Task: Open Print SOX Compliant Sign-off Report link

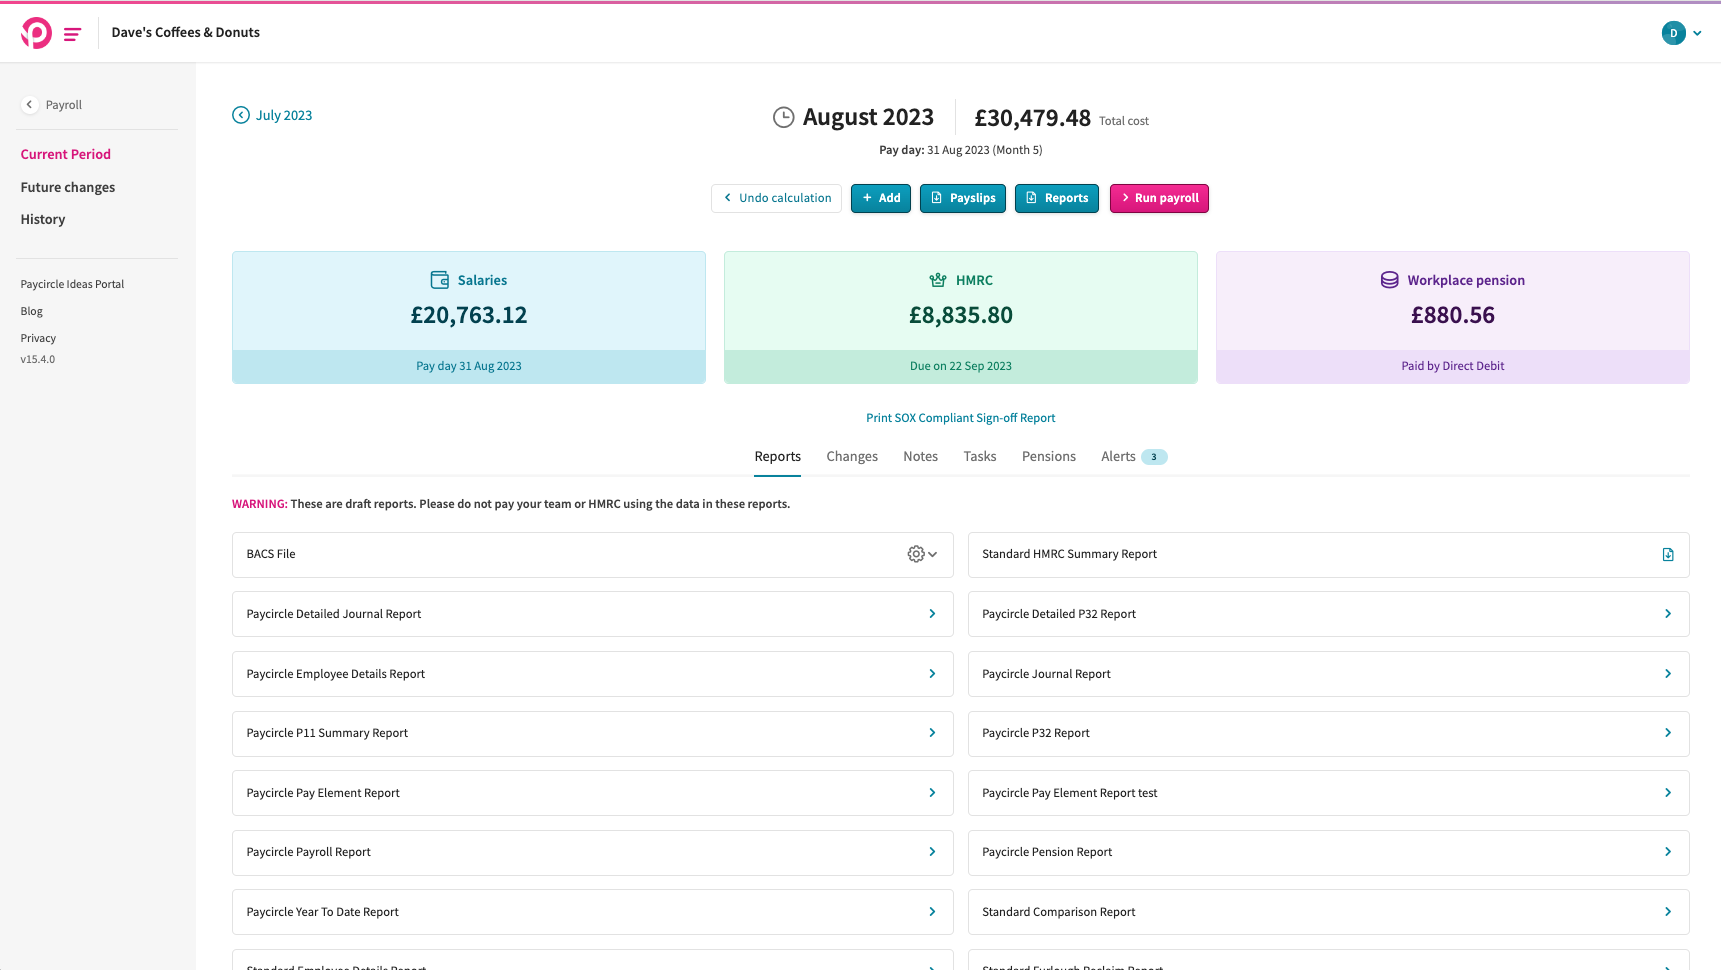Action: click(960, 418)
